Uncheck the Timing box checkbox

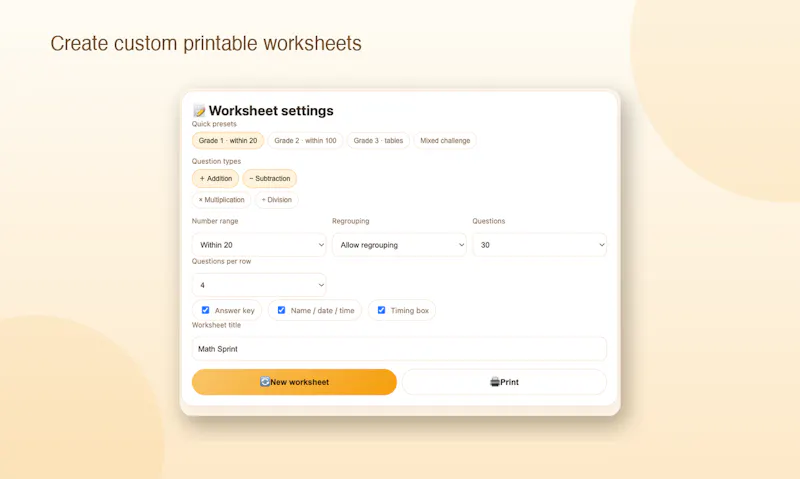(x=381, y=310)
